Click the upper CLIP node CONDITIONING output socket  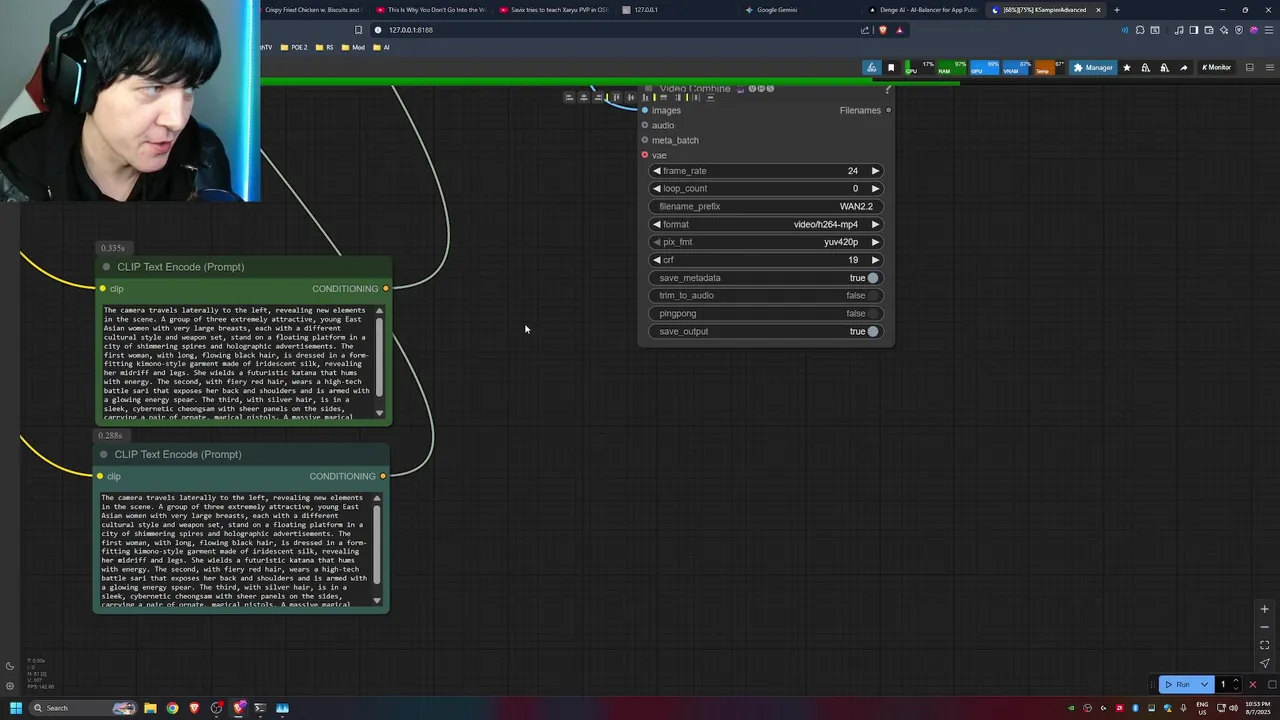coord(386,289)
